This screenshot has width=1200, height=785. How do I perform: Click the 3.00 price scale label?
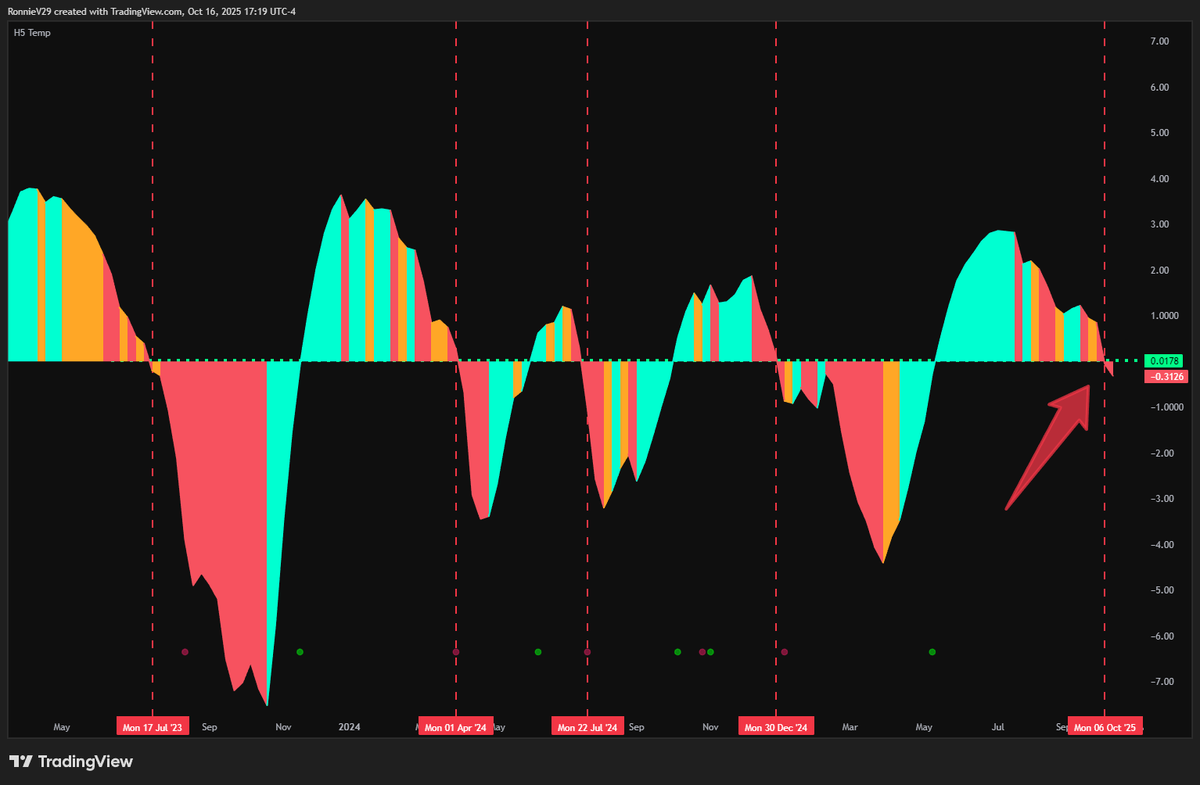click(x=1160, y=224)
